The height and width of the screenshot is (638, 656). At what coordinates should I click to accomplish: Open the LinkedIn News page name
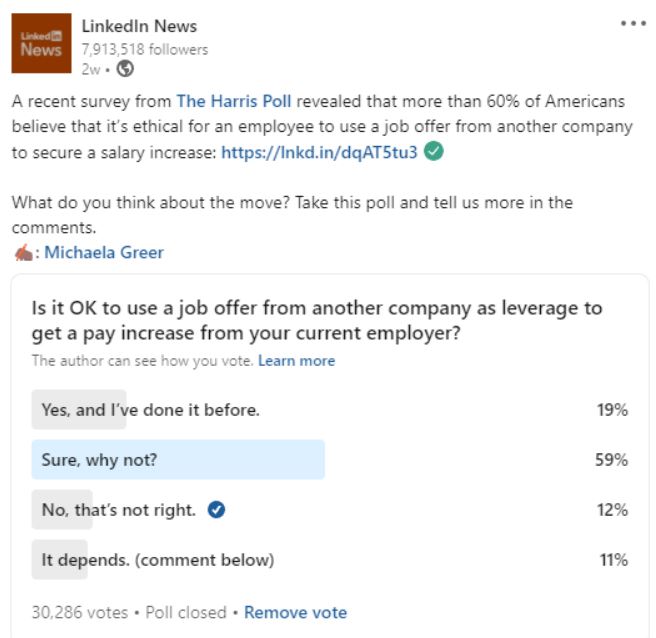[139, 26]
